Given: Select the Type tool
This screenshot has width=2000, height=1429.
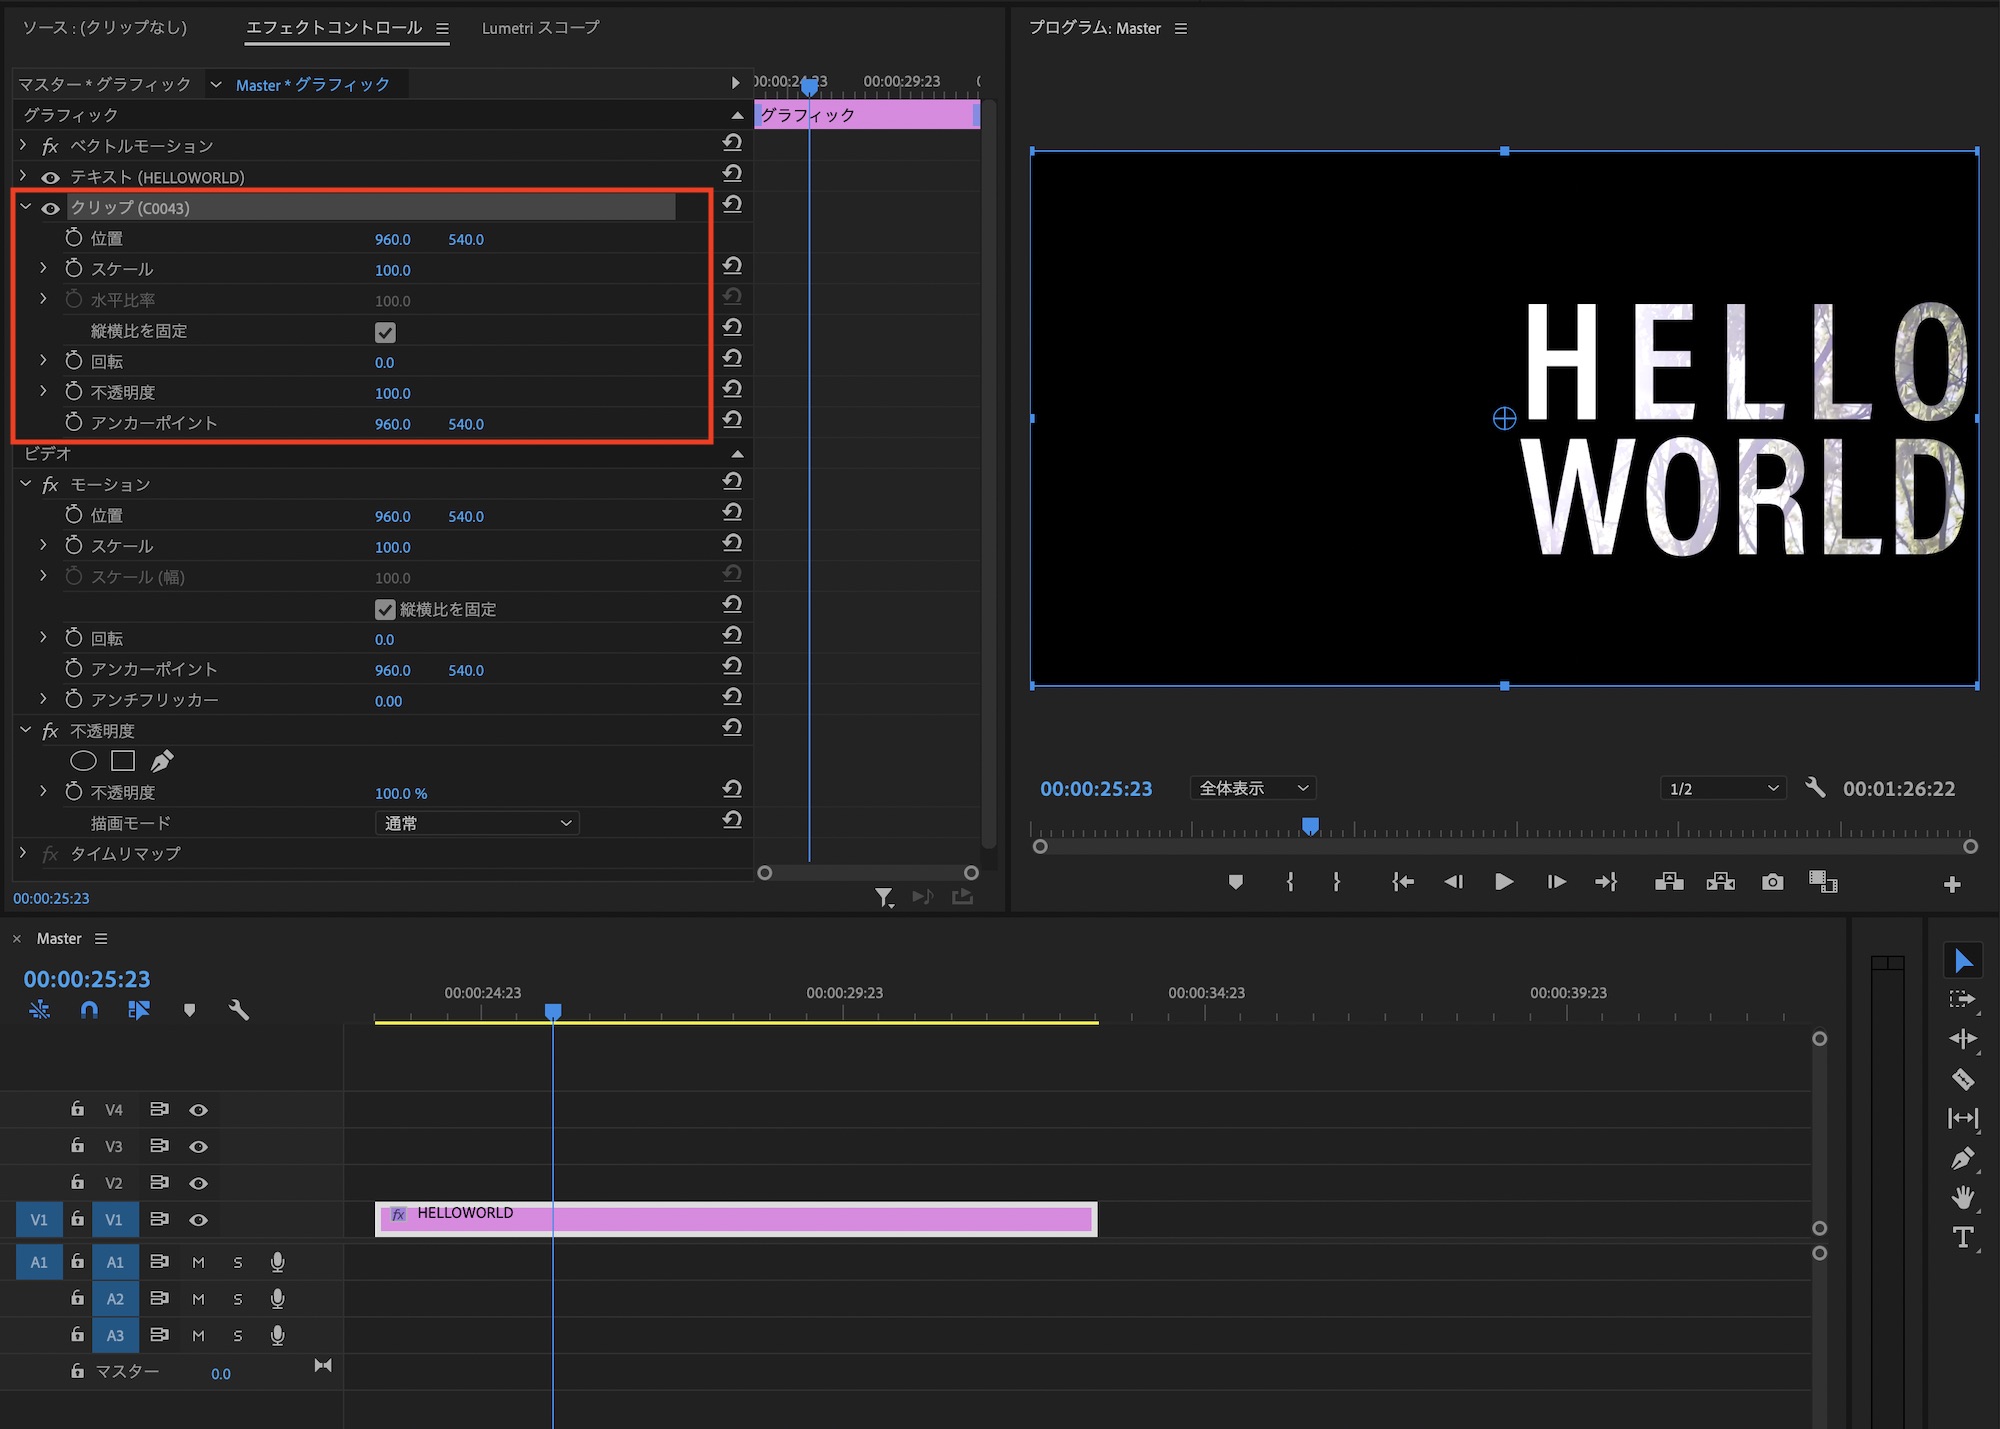Looking at the screenshot, I should (1962, 1237).
